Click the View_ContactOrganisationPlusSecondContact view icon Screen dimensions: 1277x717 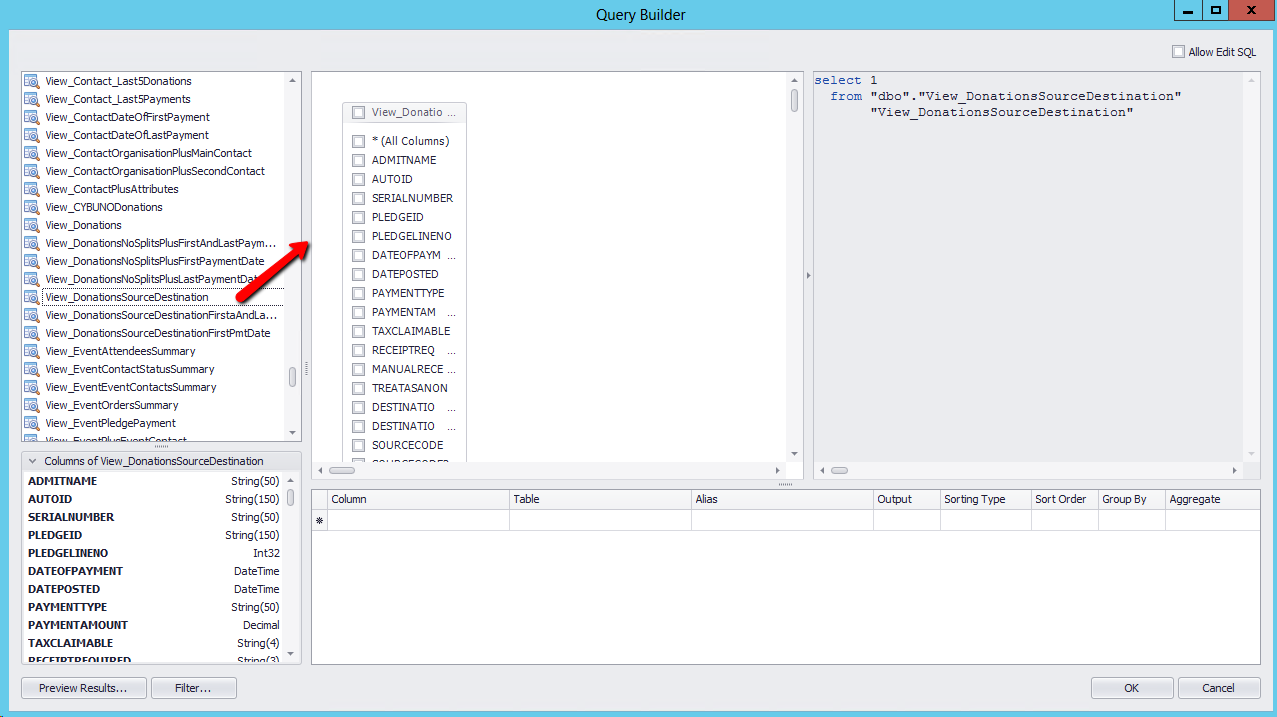31,171
